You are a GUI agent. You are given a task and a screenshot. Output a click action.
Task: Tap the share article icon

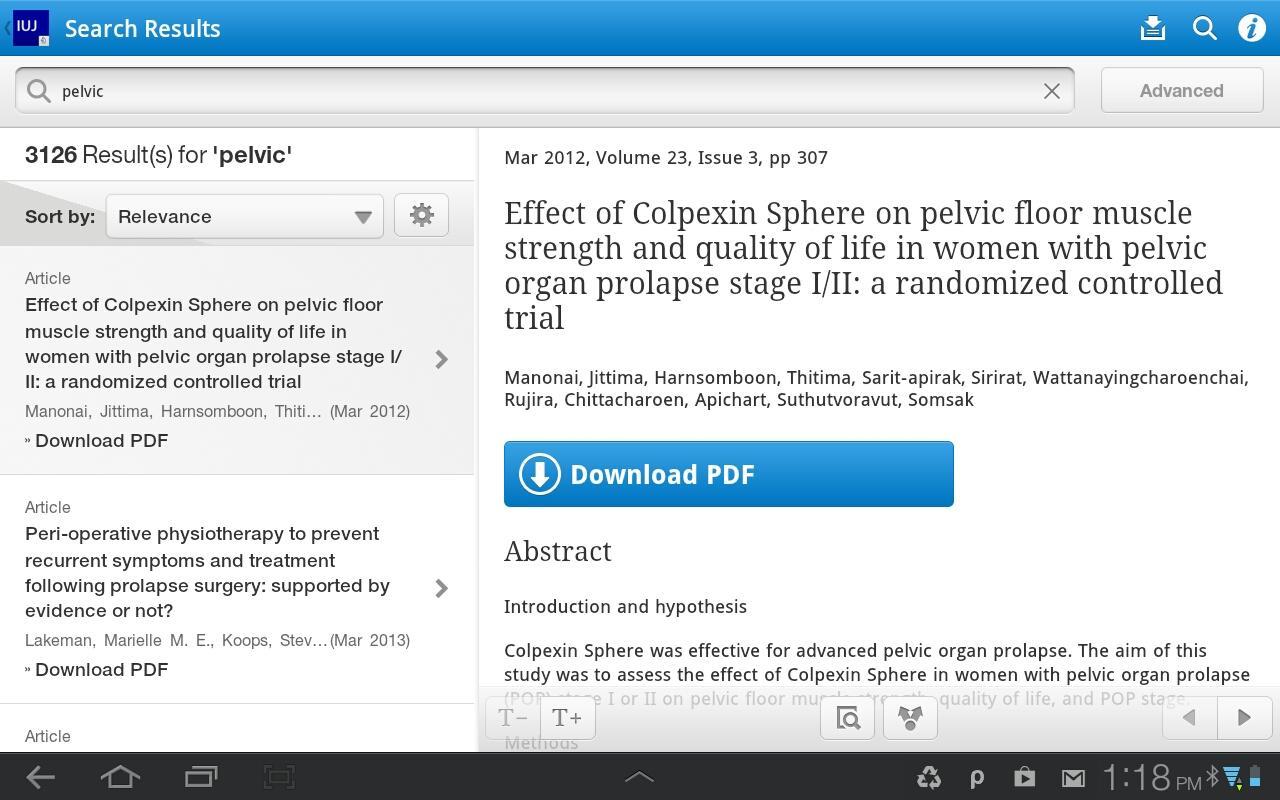[910, 718]
